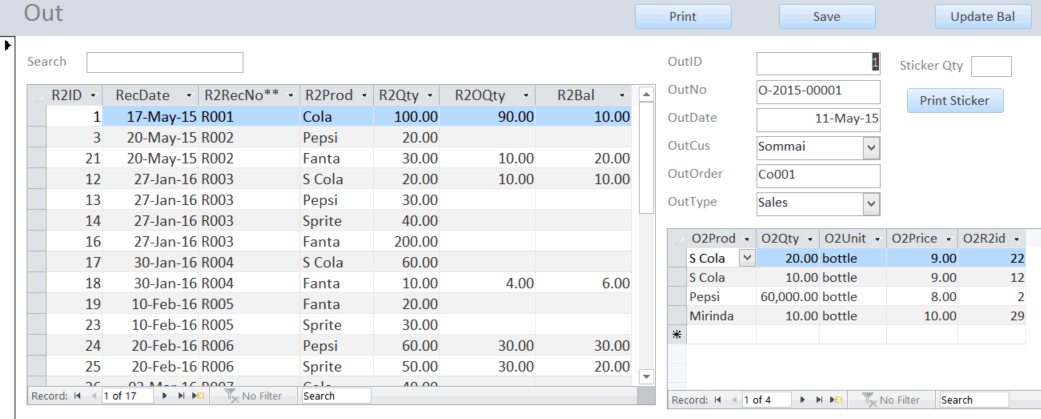Open the R2Prod column filter arrow
The height and width of the screenshot is (419, 1041).
361,95
